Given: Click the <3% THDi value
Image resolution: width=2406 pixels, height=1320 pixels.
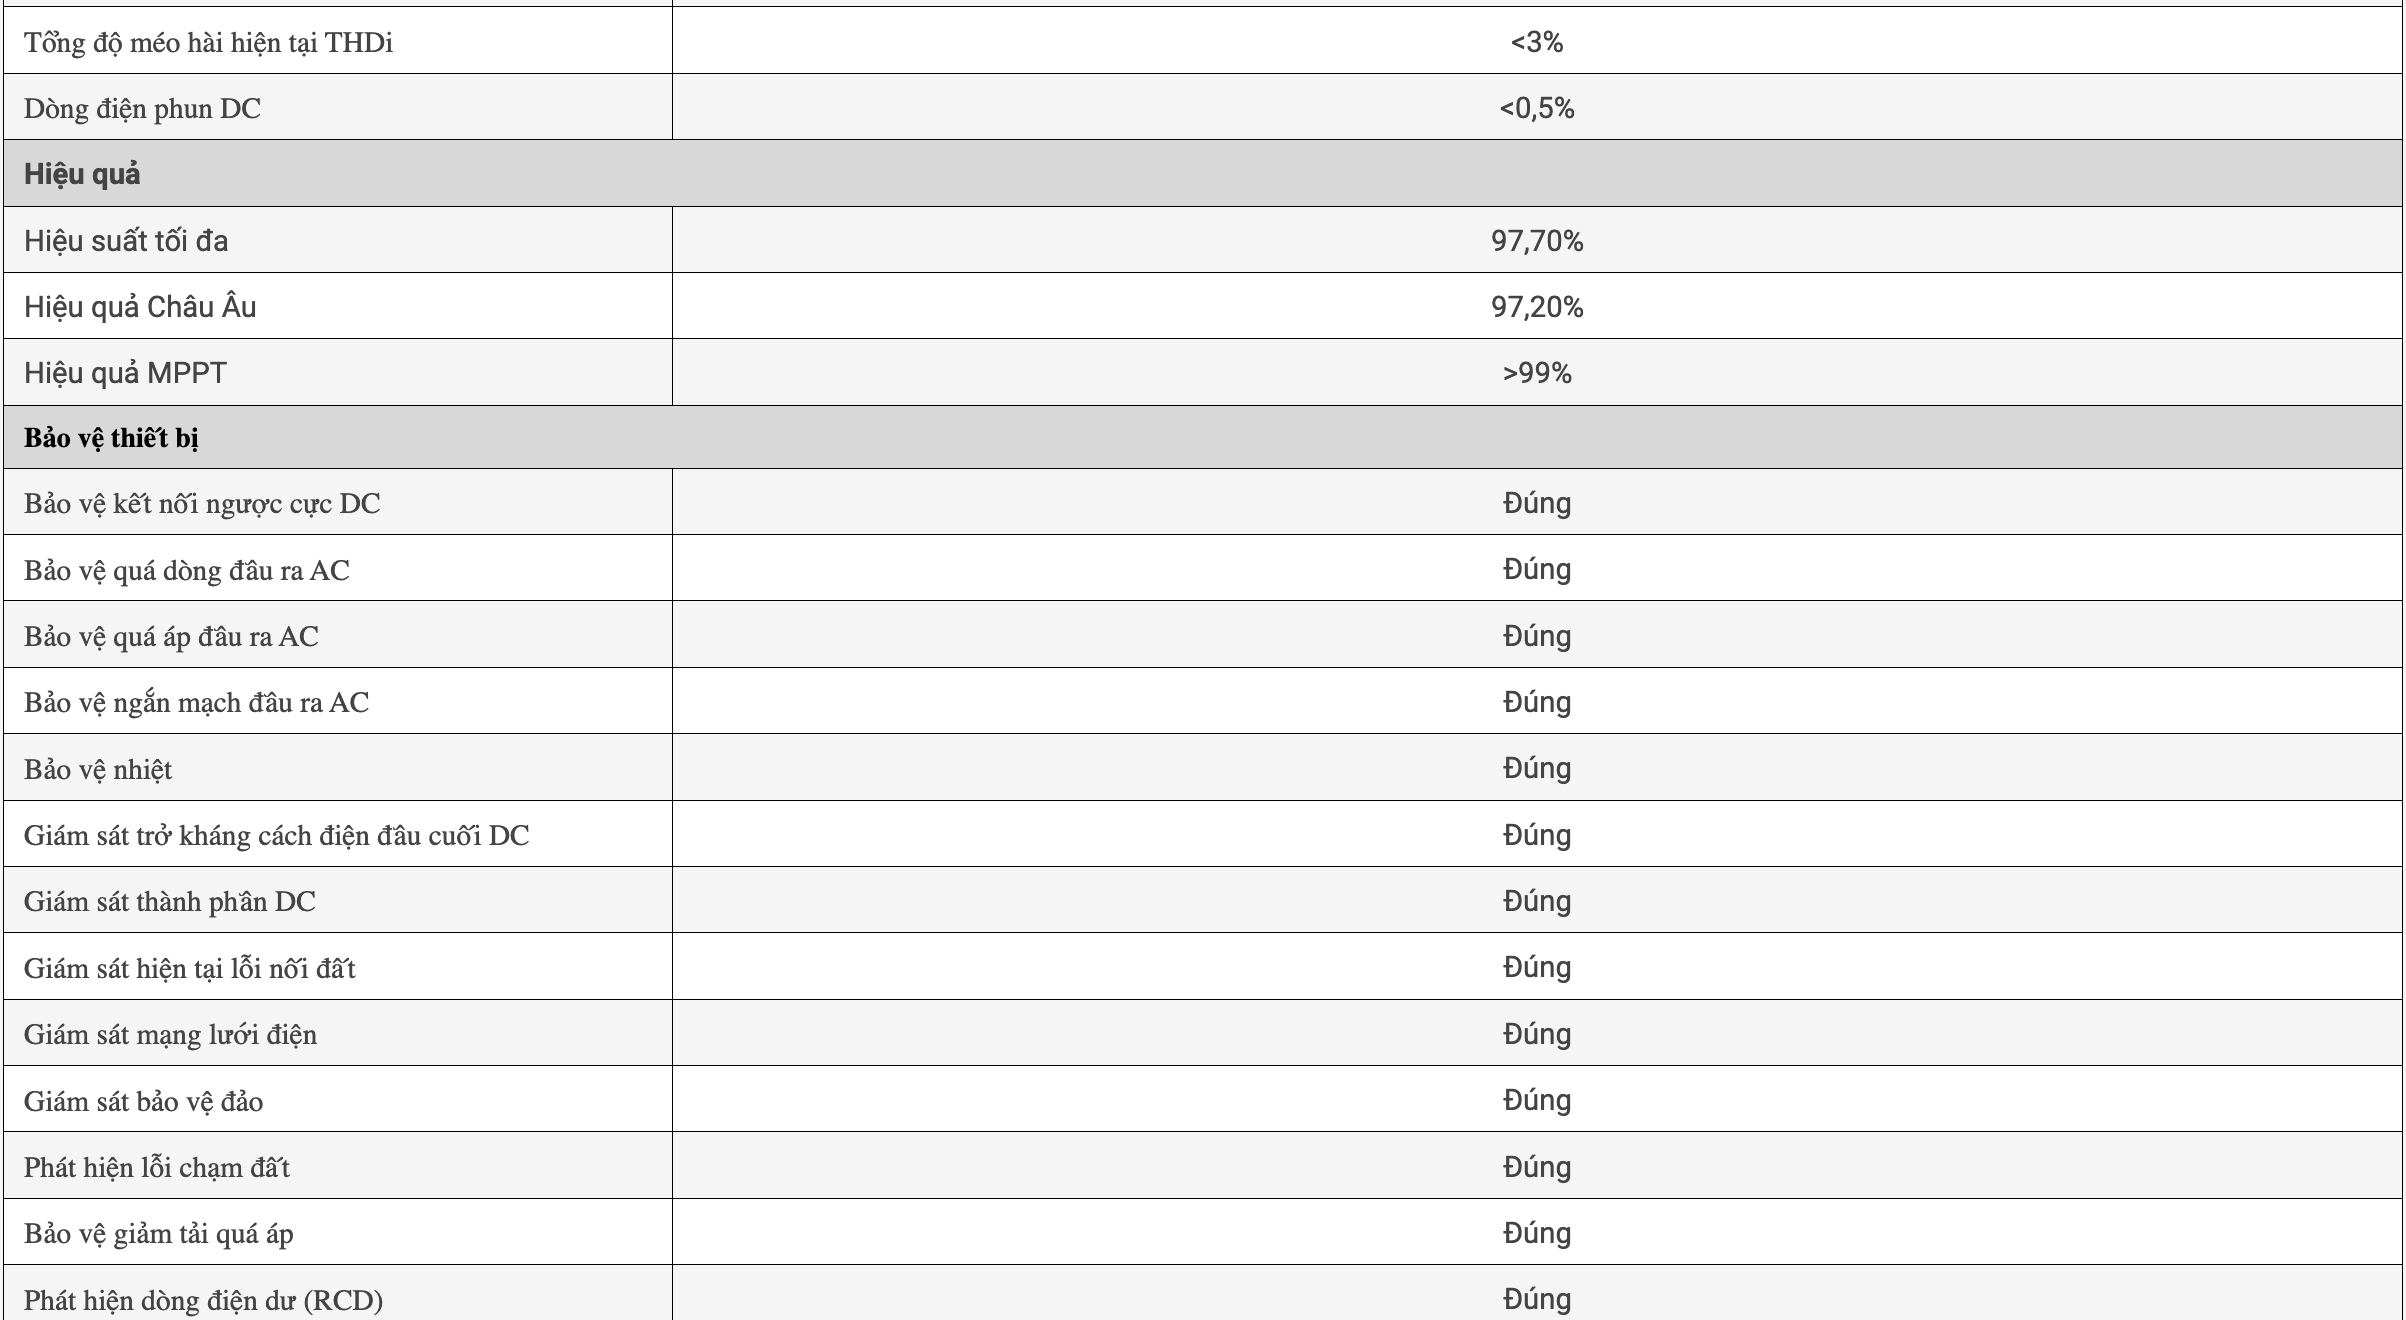Looking at the screenshot, I should (x=1537, y=42).
